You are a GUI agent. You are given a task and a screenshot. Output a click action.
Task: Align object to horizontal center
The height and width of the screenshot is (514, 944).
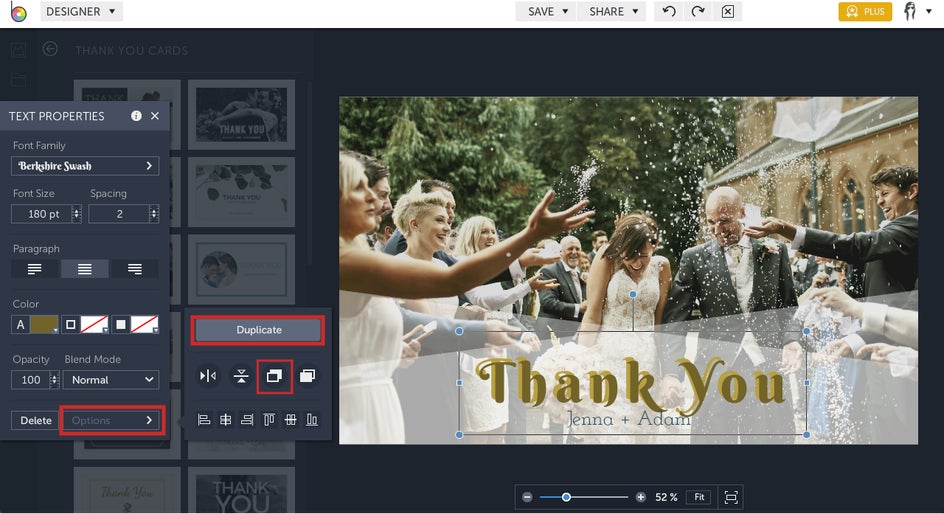click(225, 420)
